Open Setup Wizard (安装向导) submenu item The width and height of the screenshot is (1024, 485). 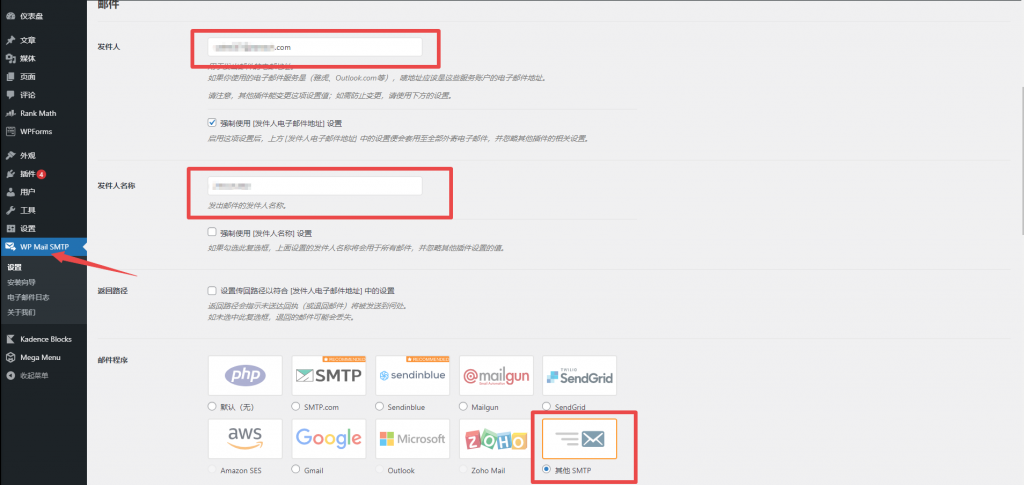point(21,282)
